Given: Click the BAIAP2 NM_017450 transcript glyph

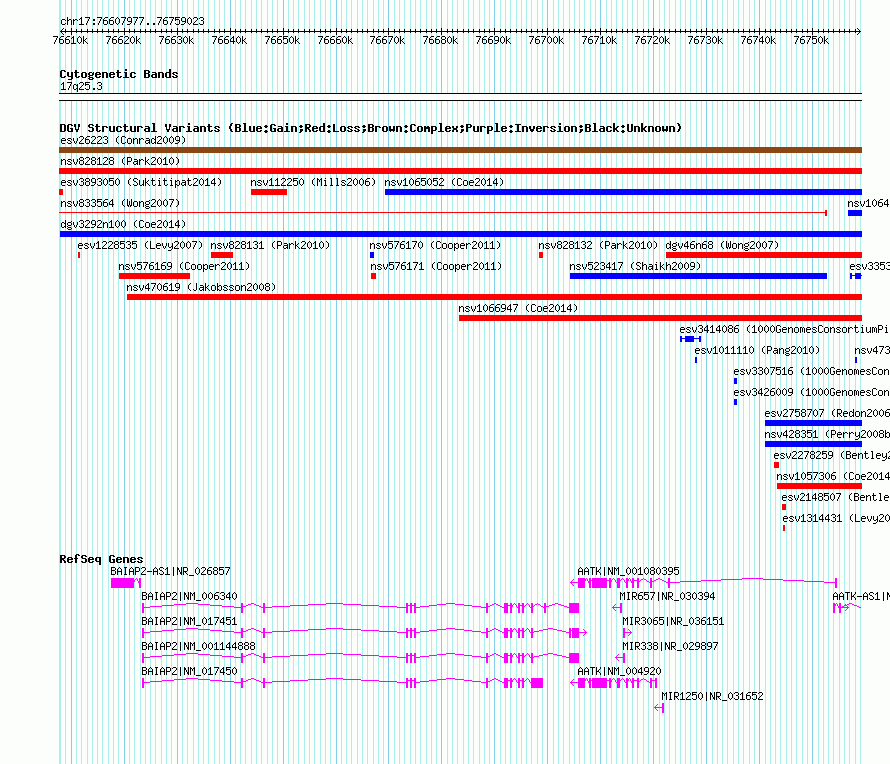Looking at the screenshot, I should (x=342, y=683).
